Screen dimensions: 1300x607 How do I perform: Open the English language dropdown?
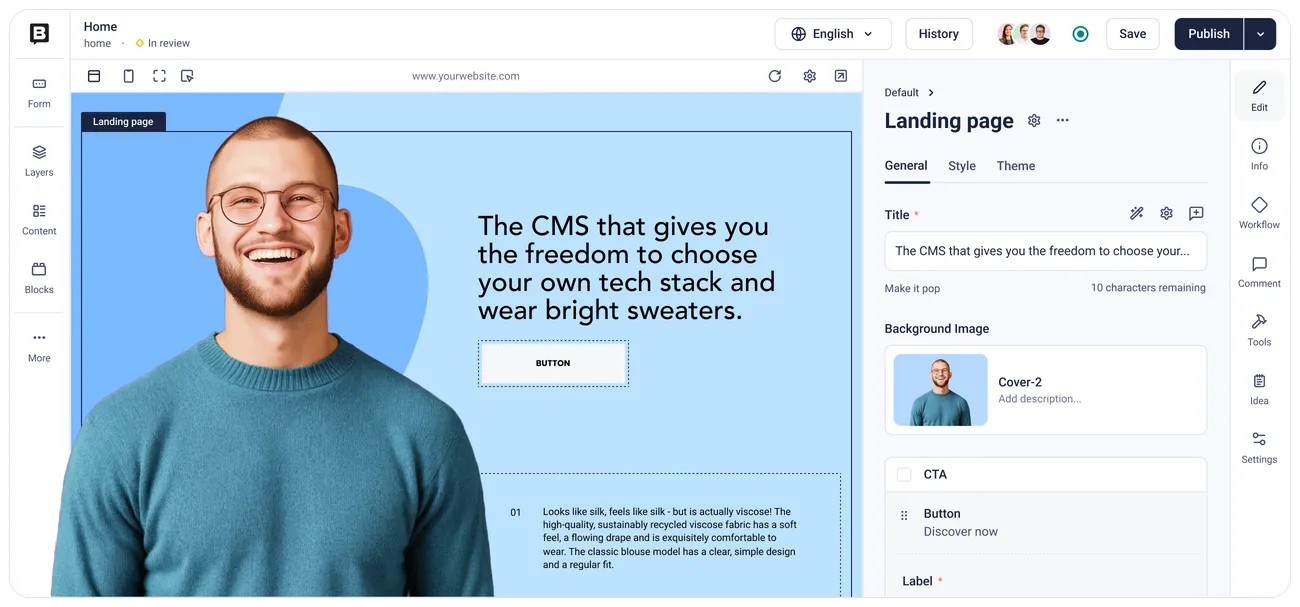pos(832,34)
